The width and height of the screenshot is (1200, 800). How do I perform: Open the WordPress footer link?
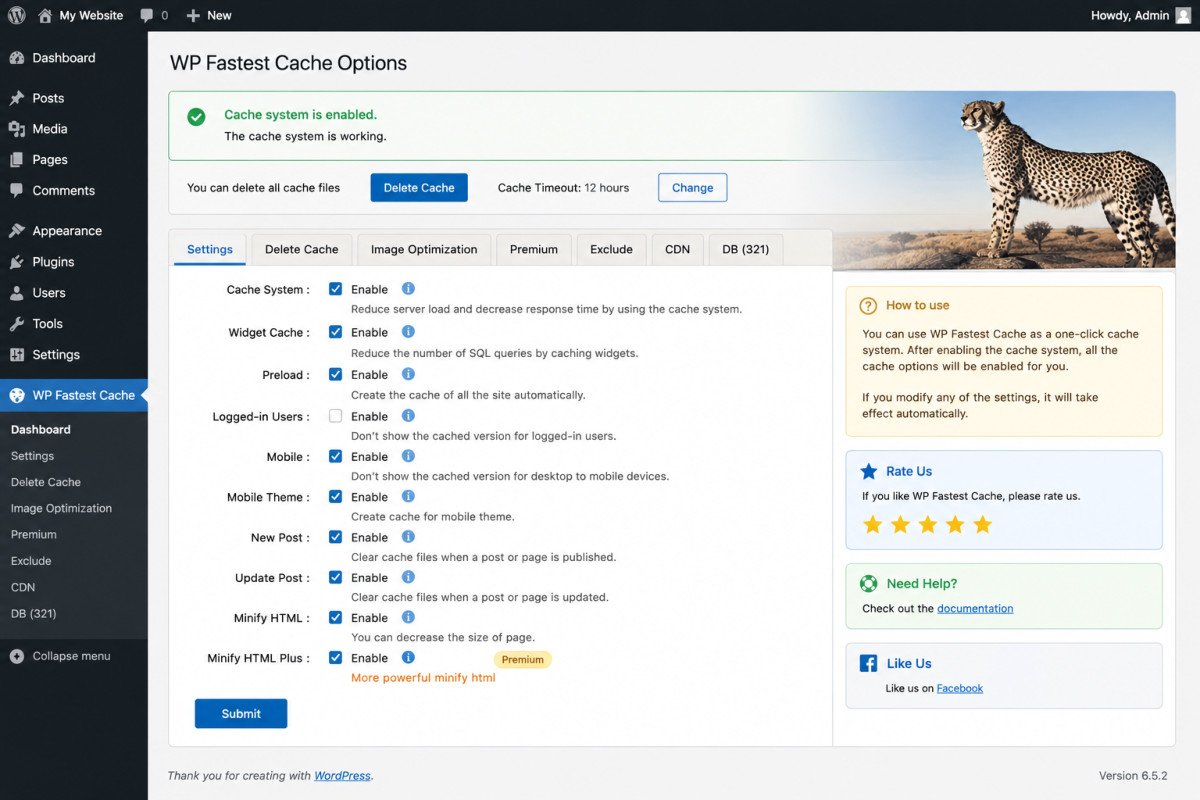click(x=342, y=775)
